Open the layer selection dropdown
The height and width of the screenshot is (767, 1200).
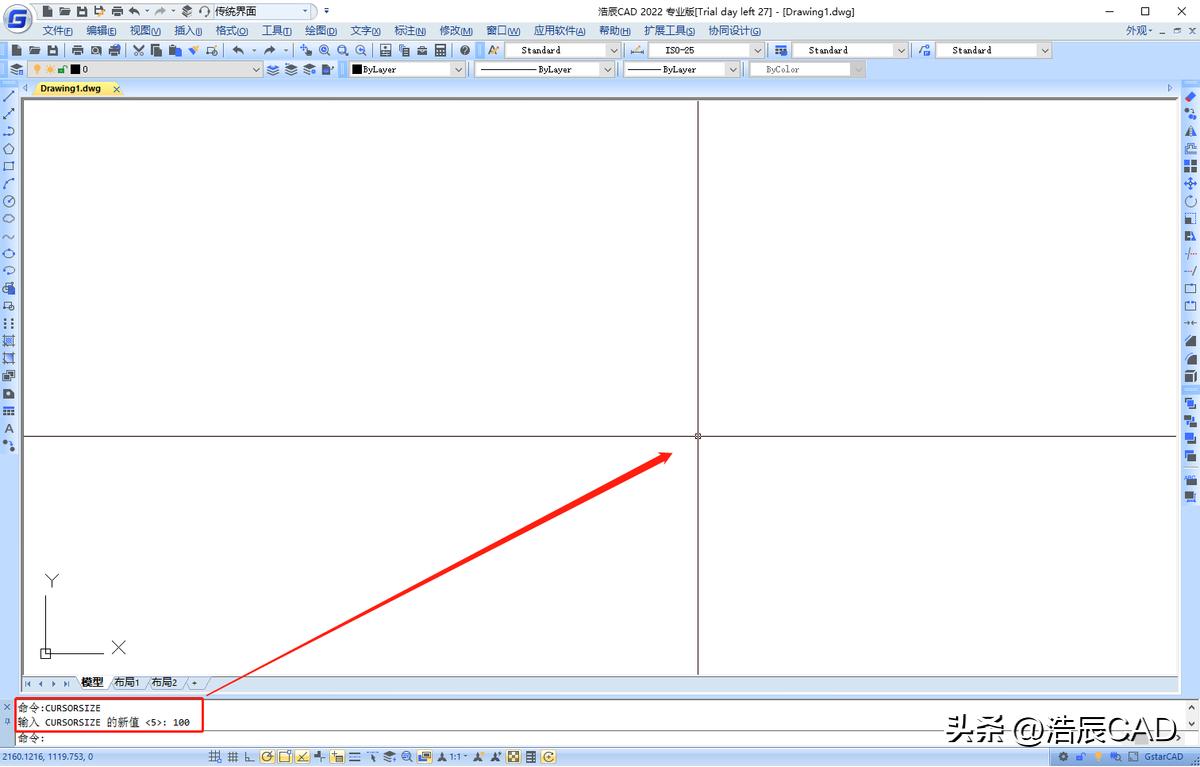click(x=257, y=69)
